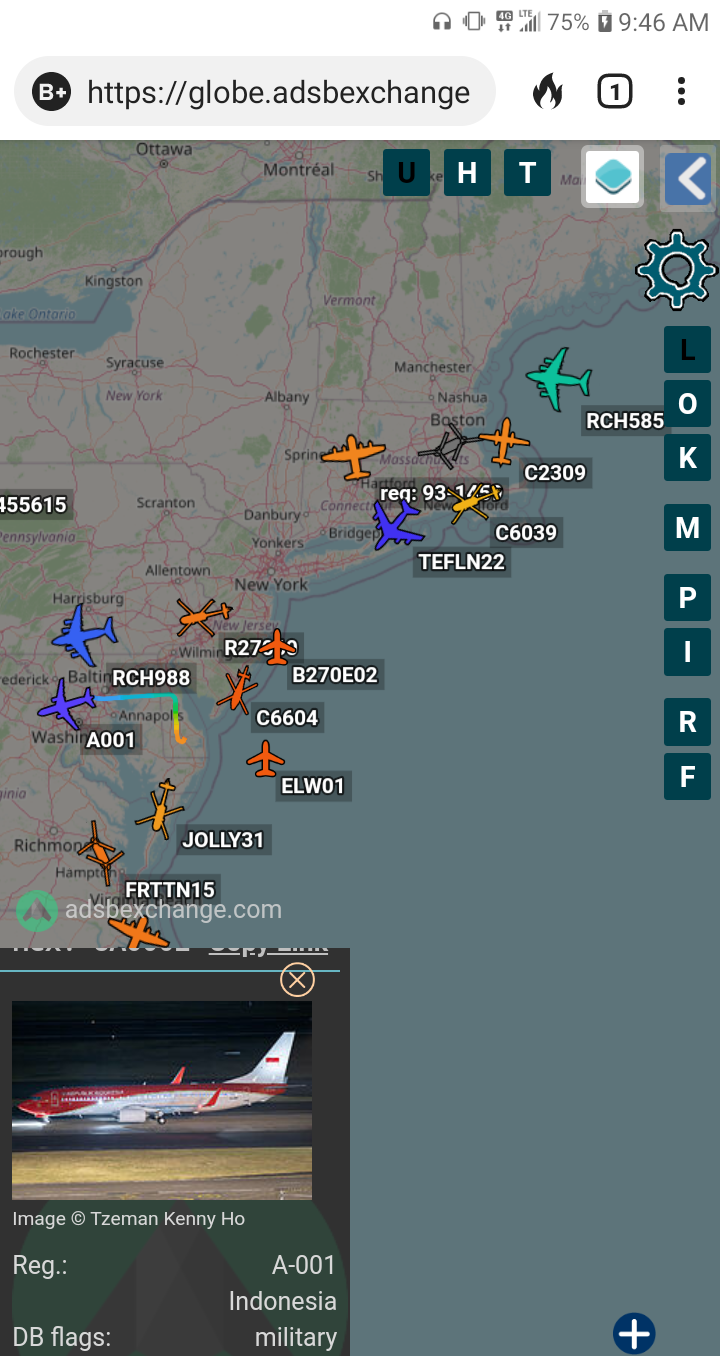Click the JOLLY31 callsign label
The height and width of the screenshot is (1356, 720).
223,840
